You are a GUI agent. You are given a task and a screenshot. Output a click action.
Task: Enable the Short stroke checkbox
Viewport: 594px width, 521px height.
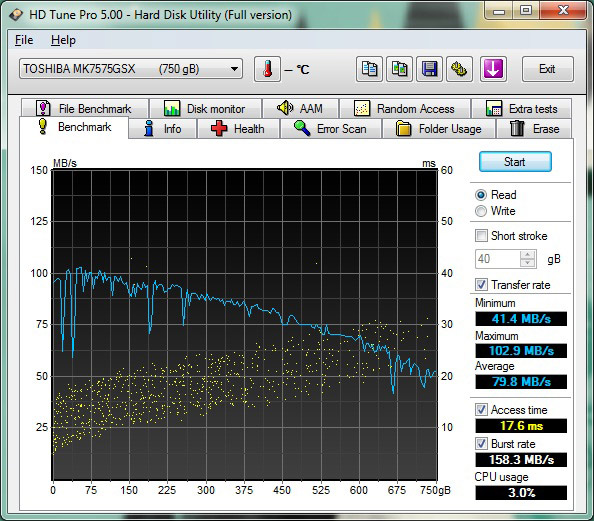pos(481,236)
